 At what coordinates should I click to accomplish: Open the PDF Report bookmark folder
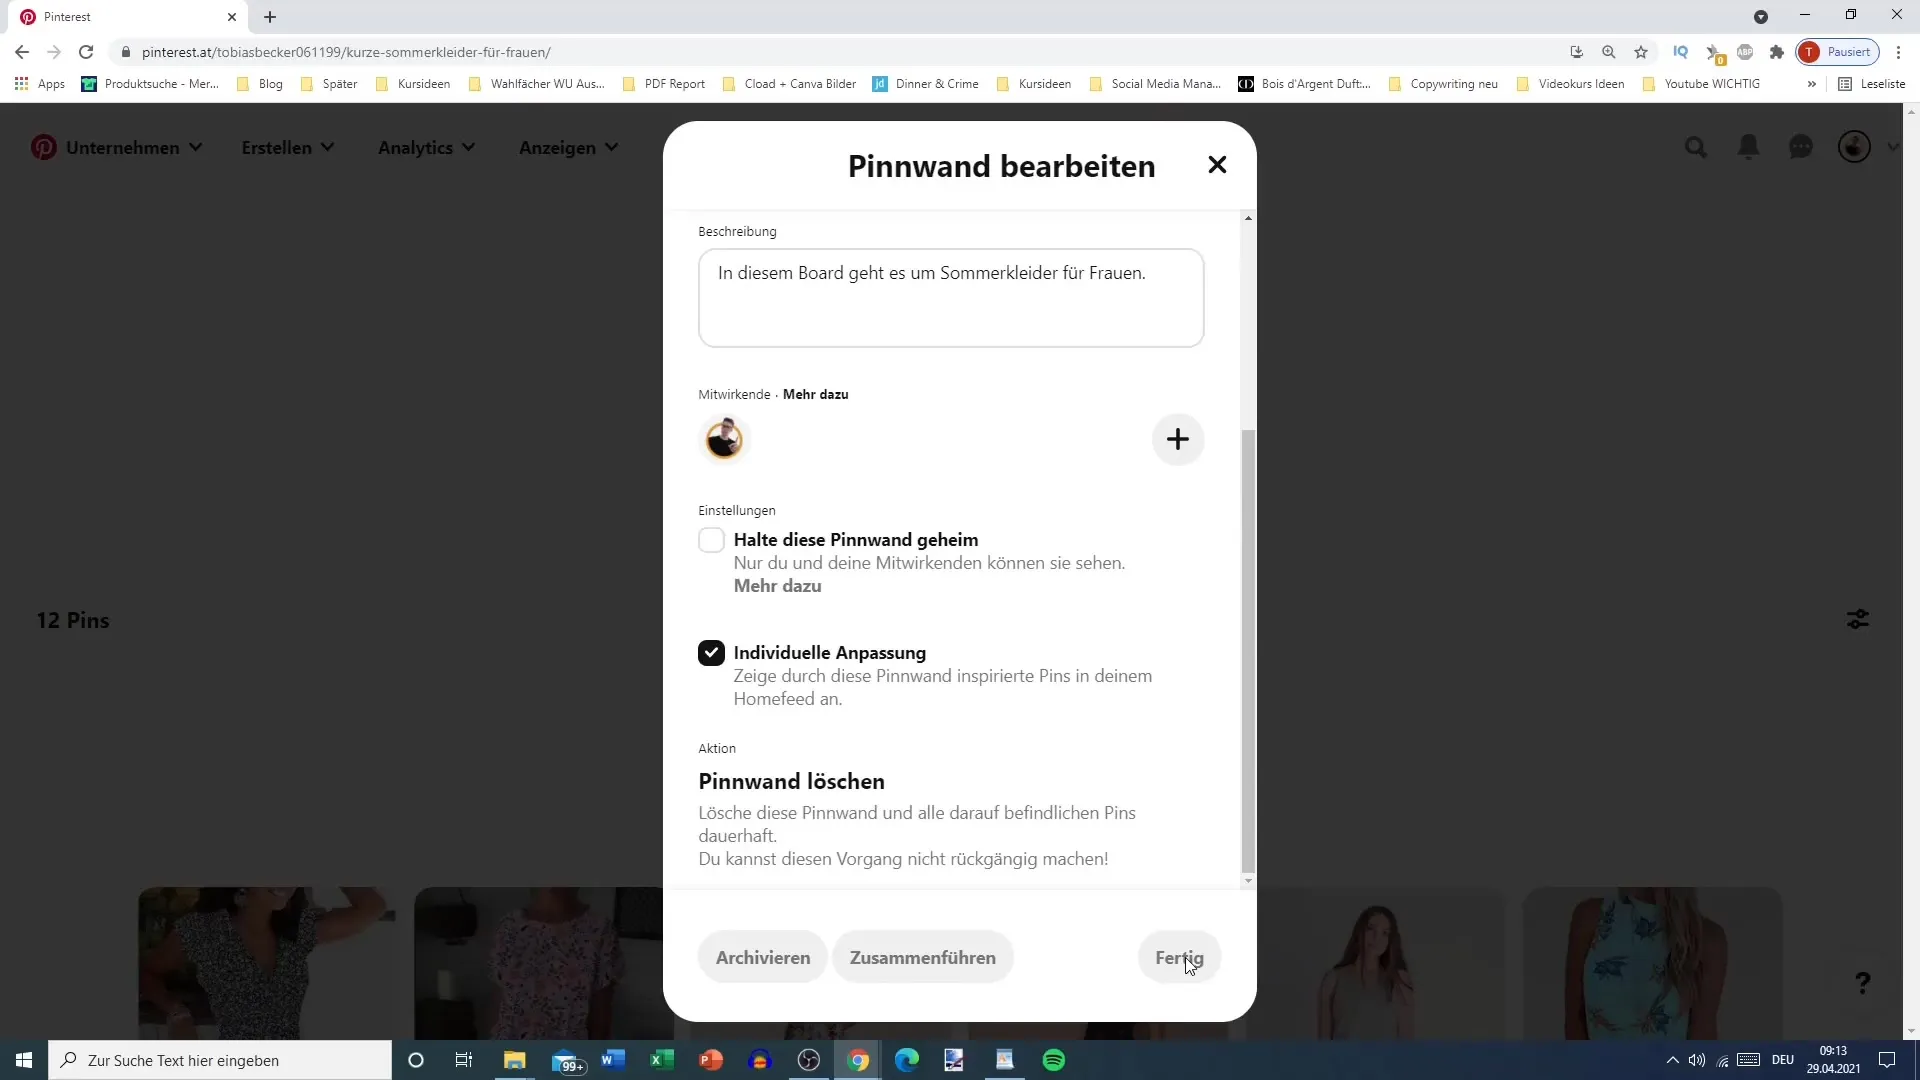click(x=664, y=84)
